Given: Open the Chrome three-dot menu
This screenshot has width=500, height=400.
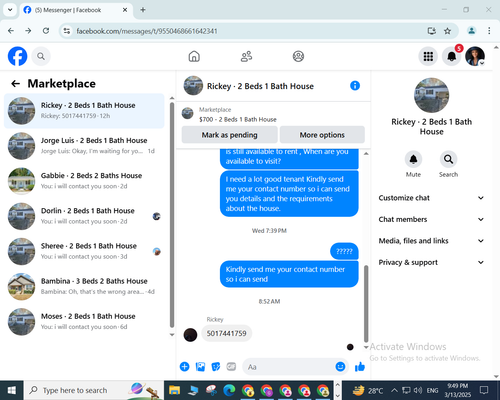Looking at the screenshot, I should pyautogui.click(x=489, y=31).
